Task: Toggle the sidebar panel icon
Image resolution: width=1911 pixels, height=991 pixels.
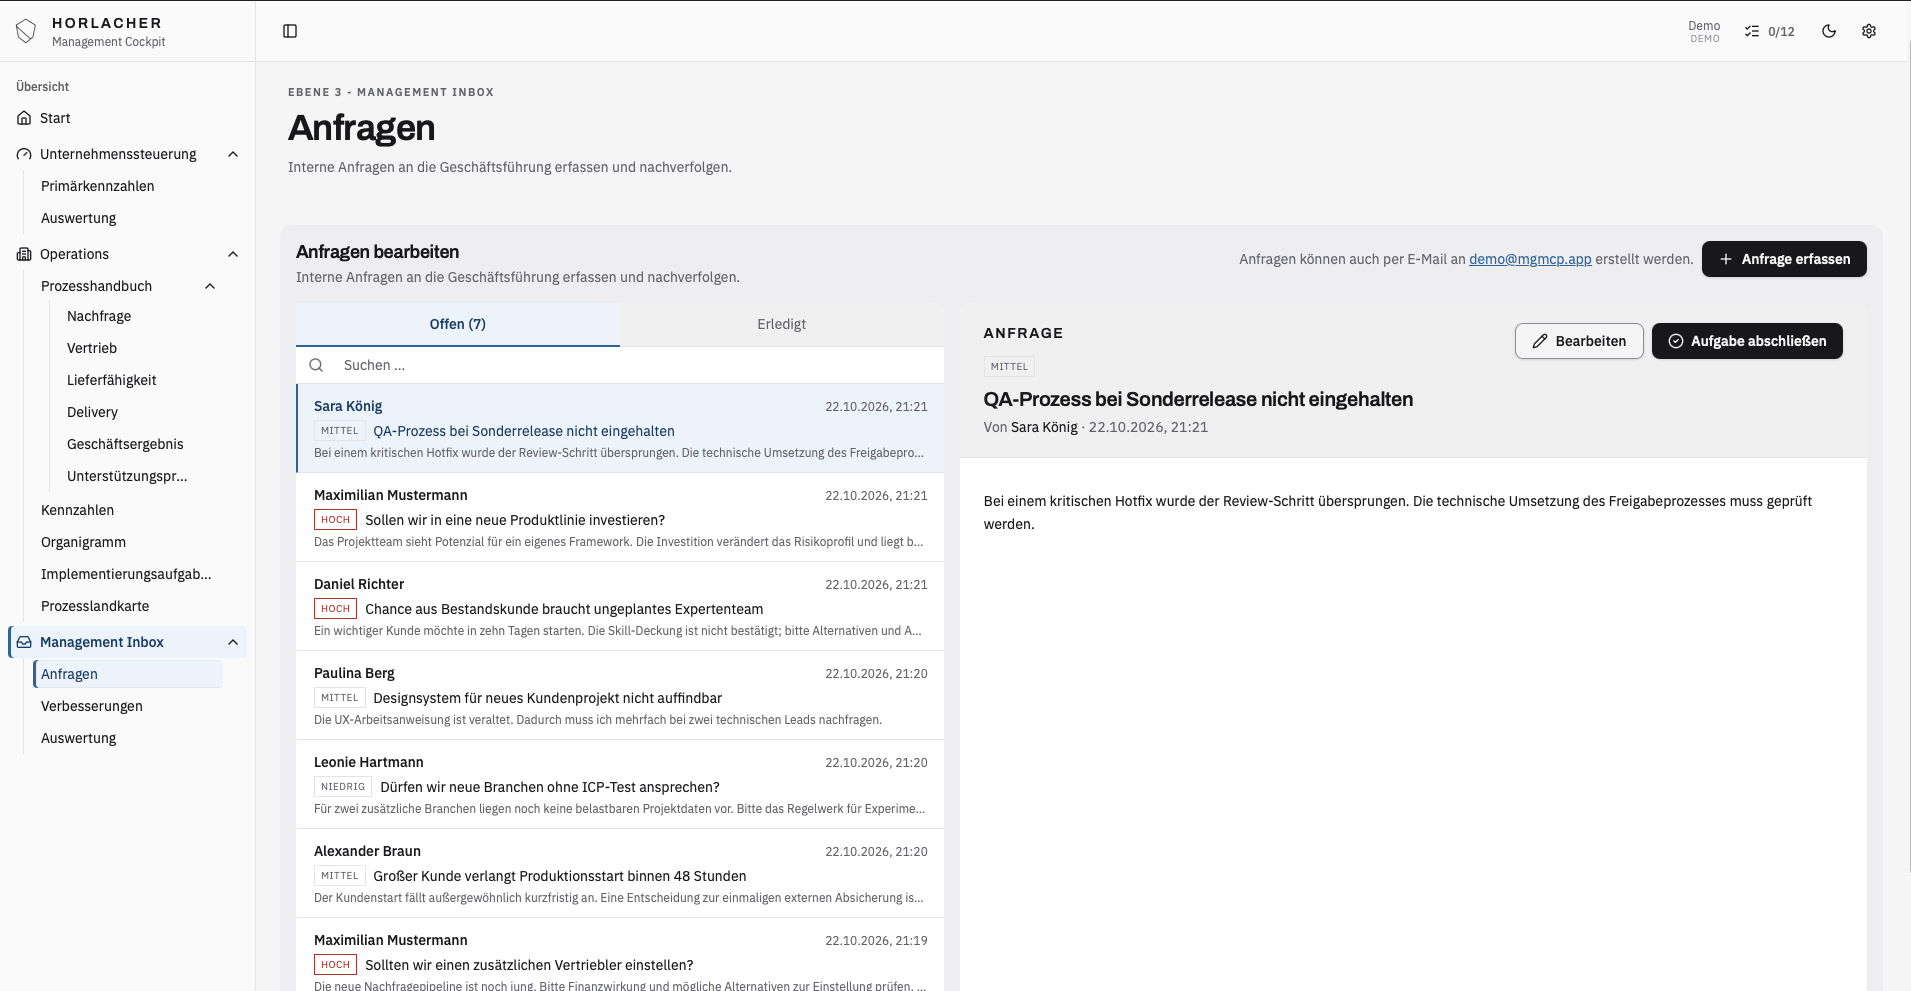Action: click(x=290, y=31)
